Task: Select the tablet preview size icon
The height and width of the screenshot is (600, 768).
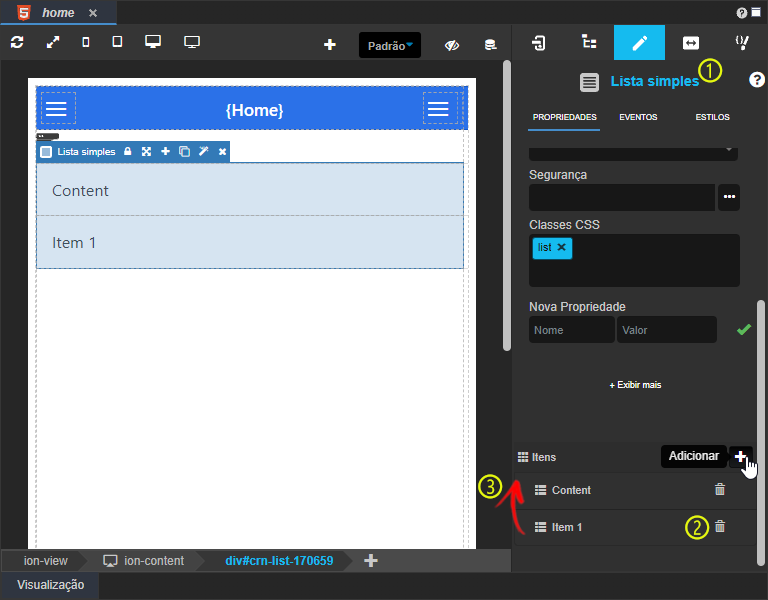Action: [117, 42]
